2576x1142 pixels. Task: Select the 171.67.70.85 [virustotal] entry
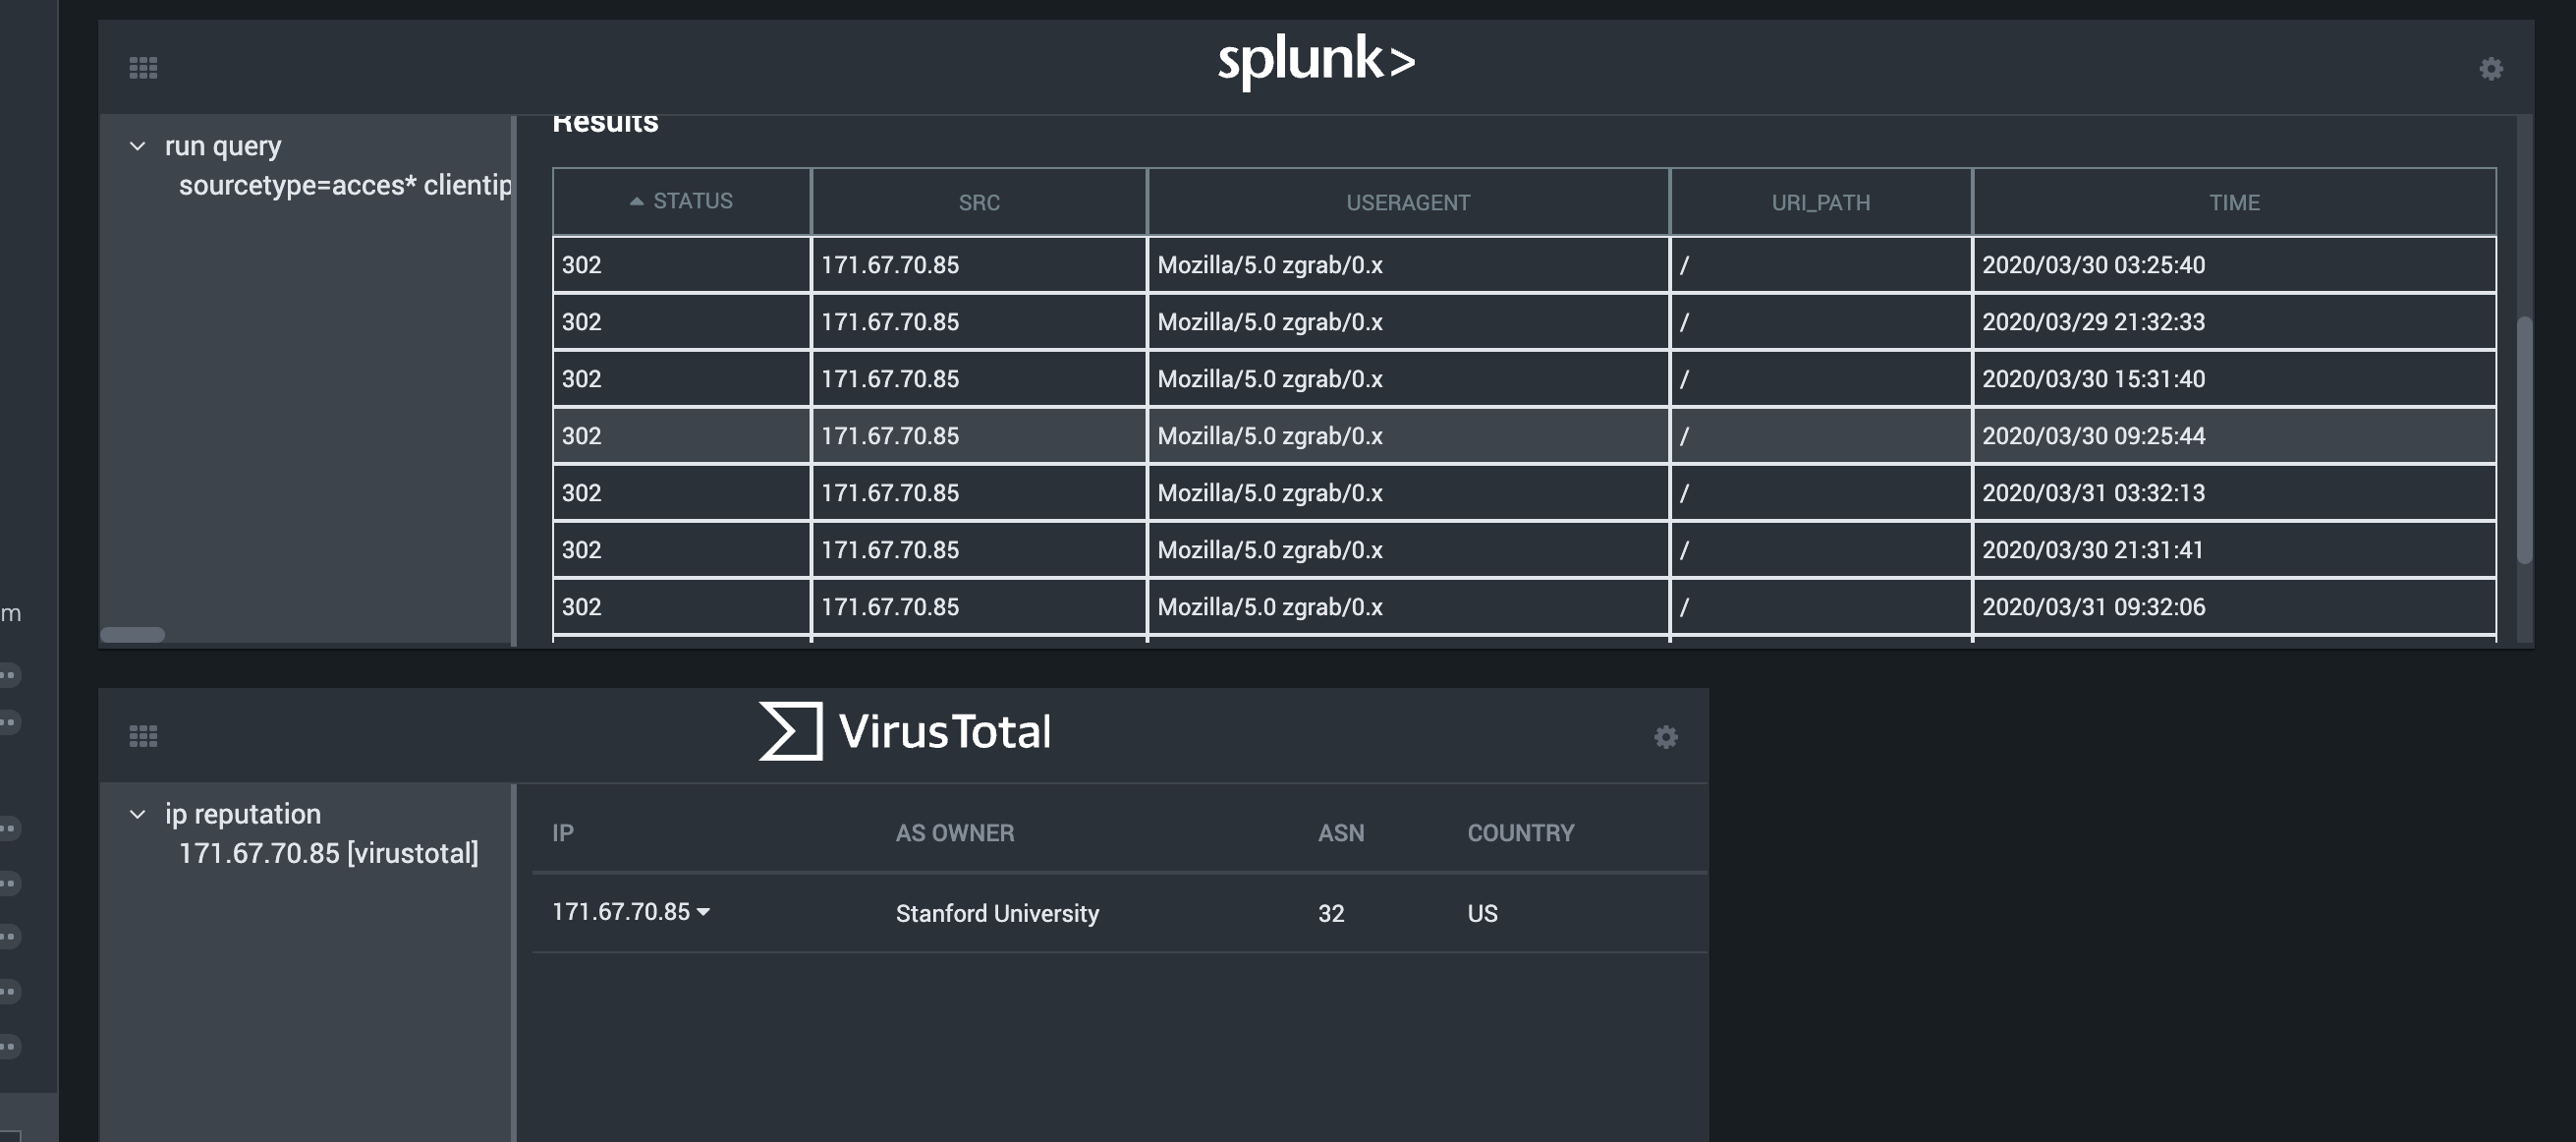pos(328,853)
